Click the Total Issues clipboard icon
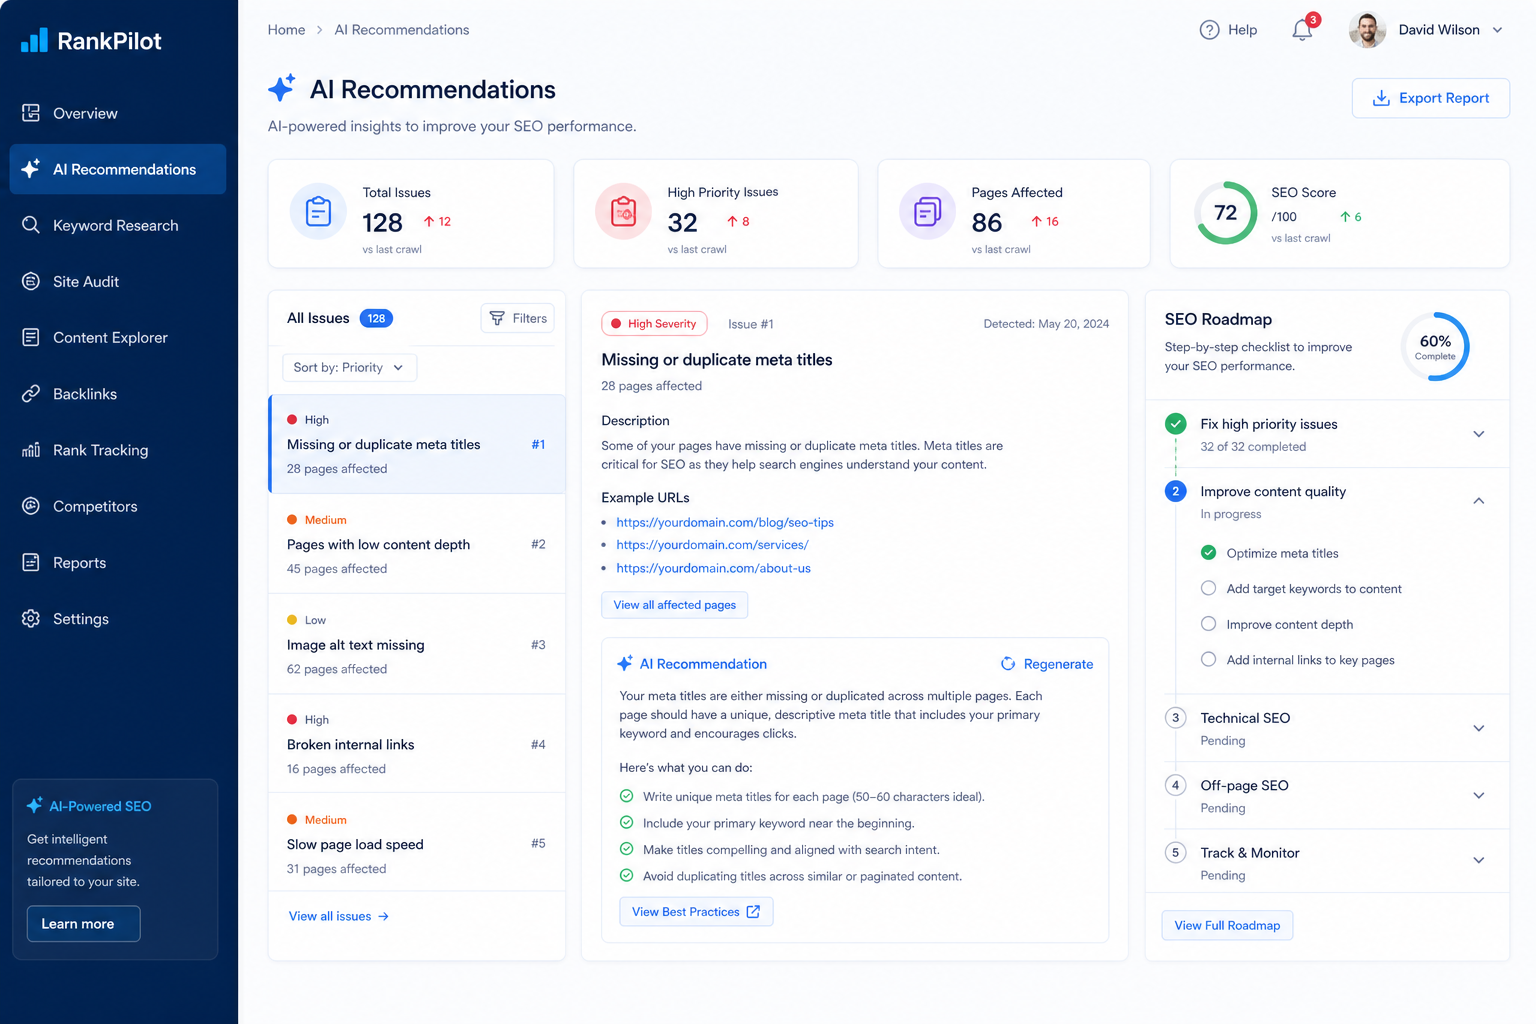 click(x=319, y=212)
